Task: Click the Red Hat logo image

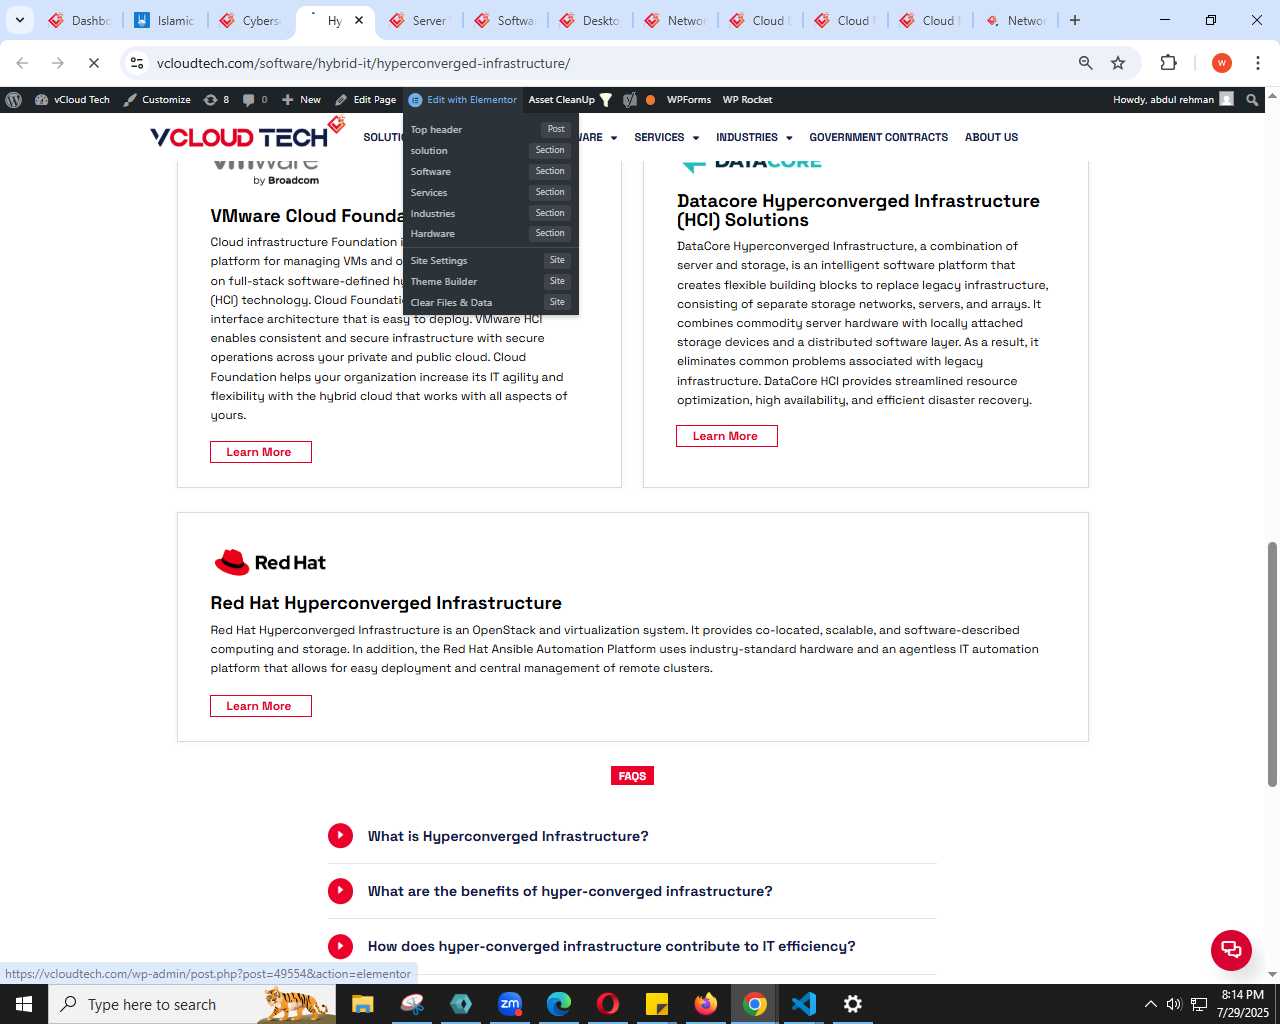Action: 270,562
